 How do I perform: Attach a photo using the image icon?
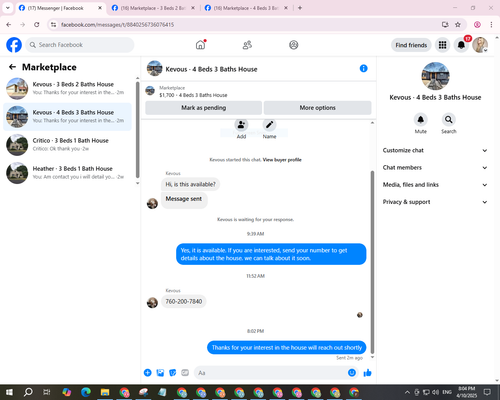tap(160, 373)
